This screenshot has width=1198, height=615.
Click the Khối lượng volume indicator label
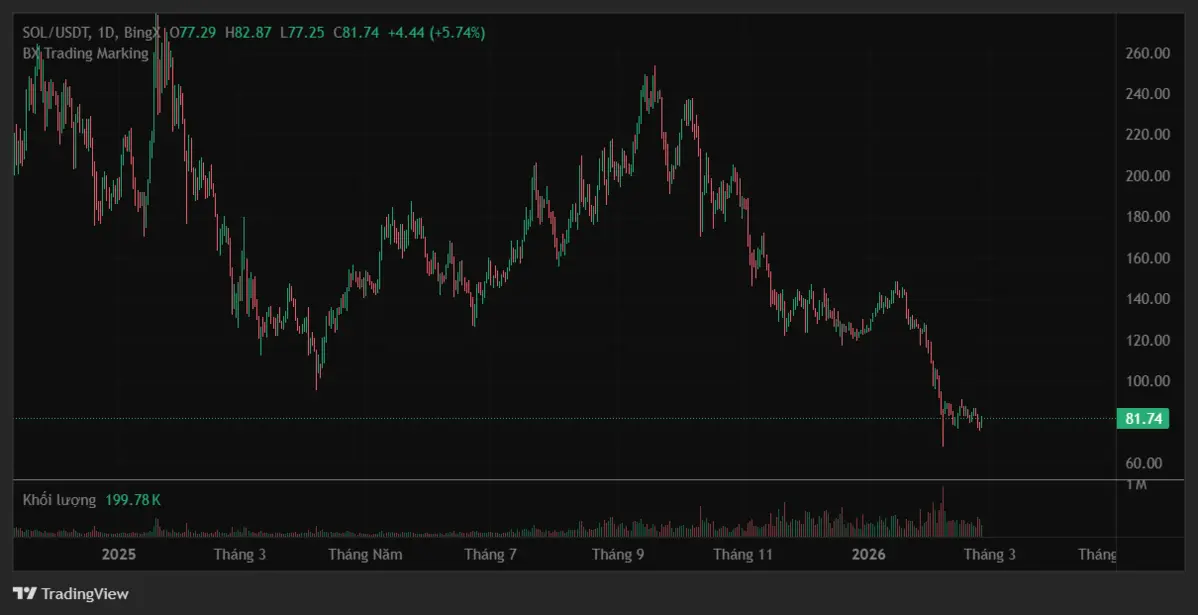point(59,500)
